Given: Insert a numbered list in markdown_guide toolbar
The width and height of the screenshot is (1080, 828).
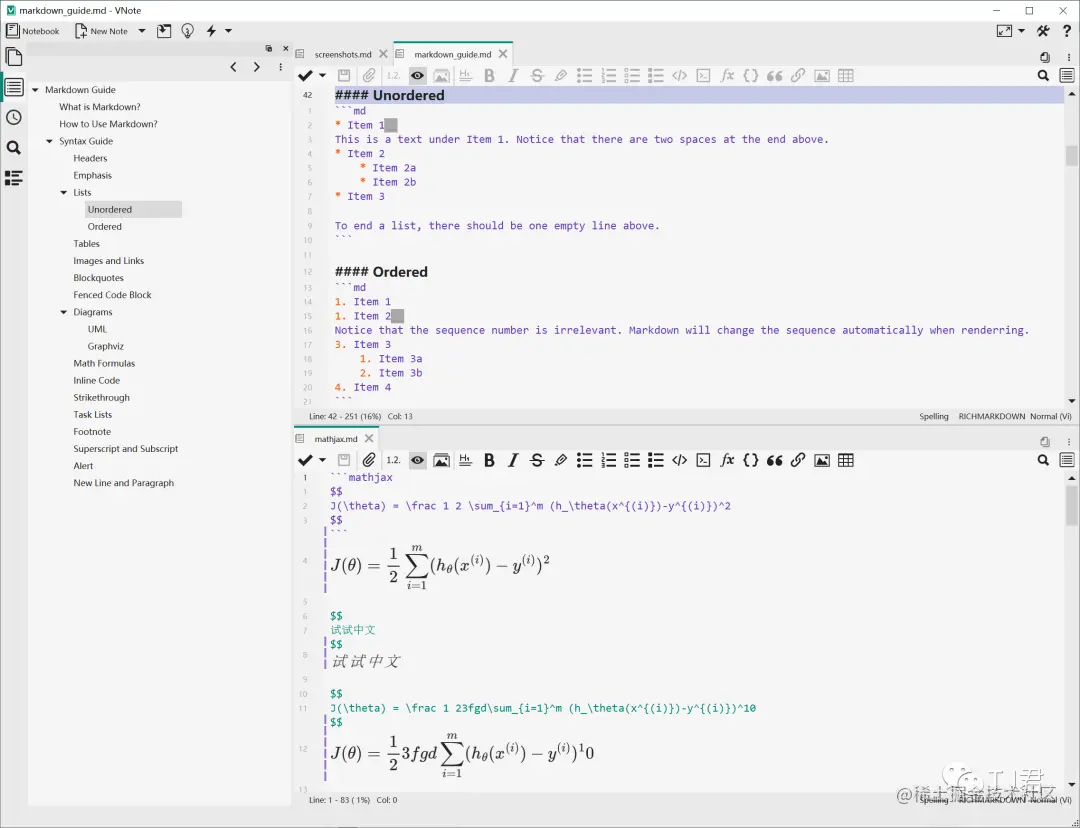Looking at the screenshot, I should [x=608, y=76].
